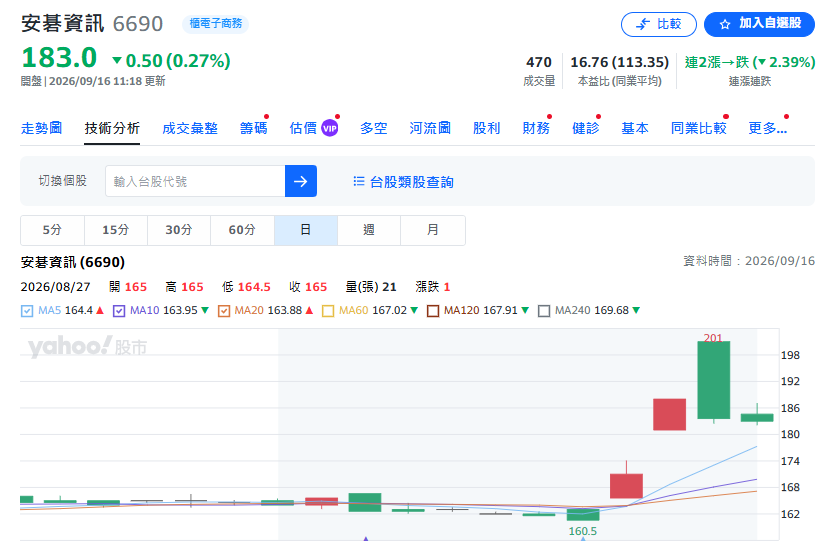The image size is (819, 544).
Task: Click the 連2漲→跌 streak text
Action: 750,63
